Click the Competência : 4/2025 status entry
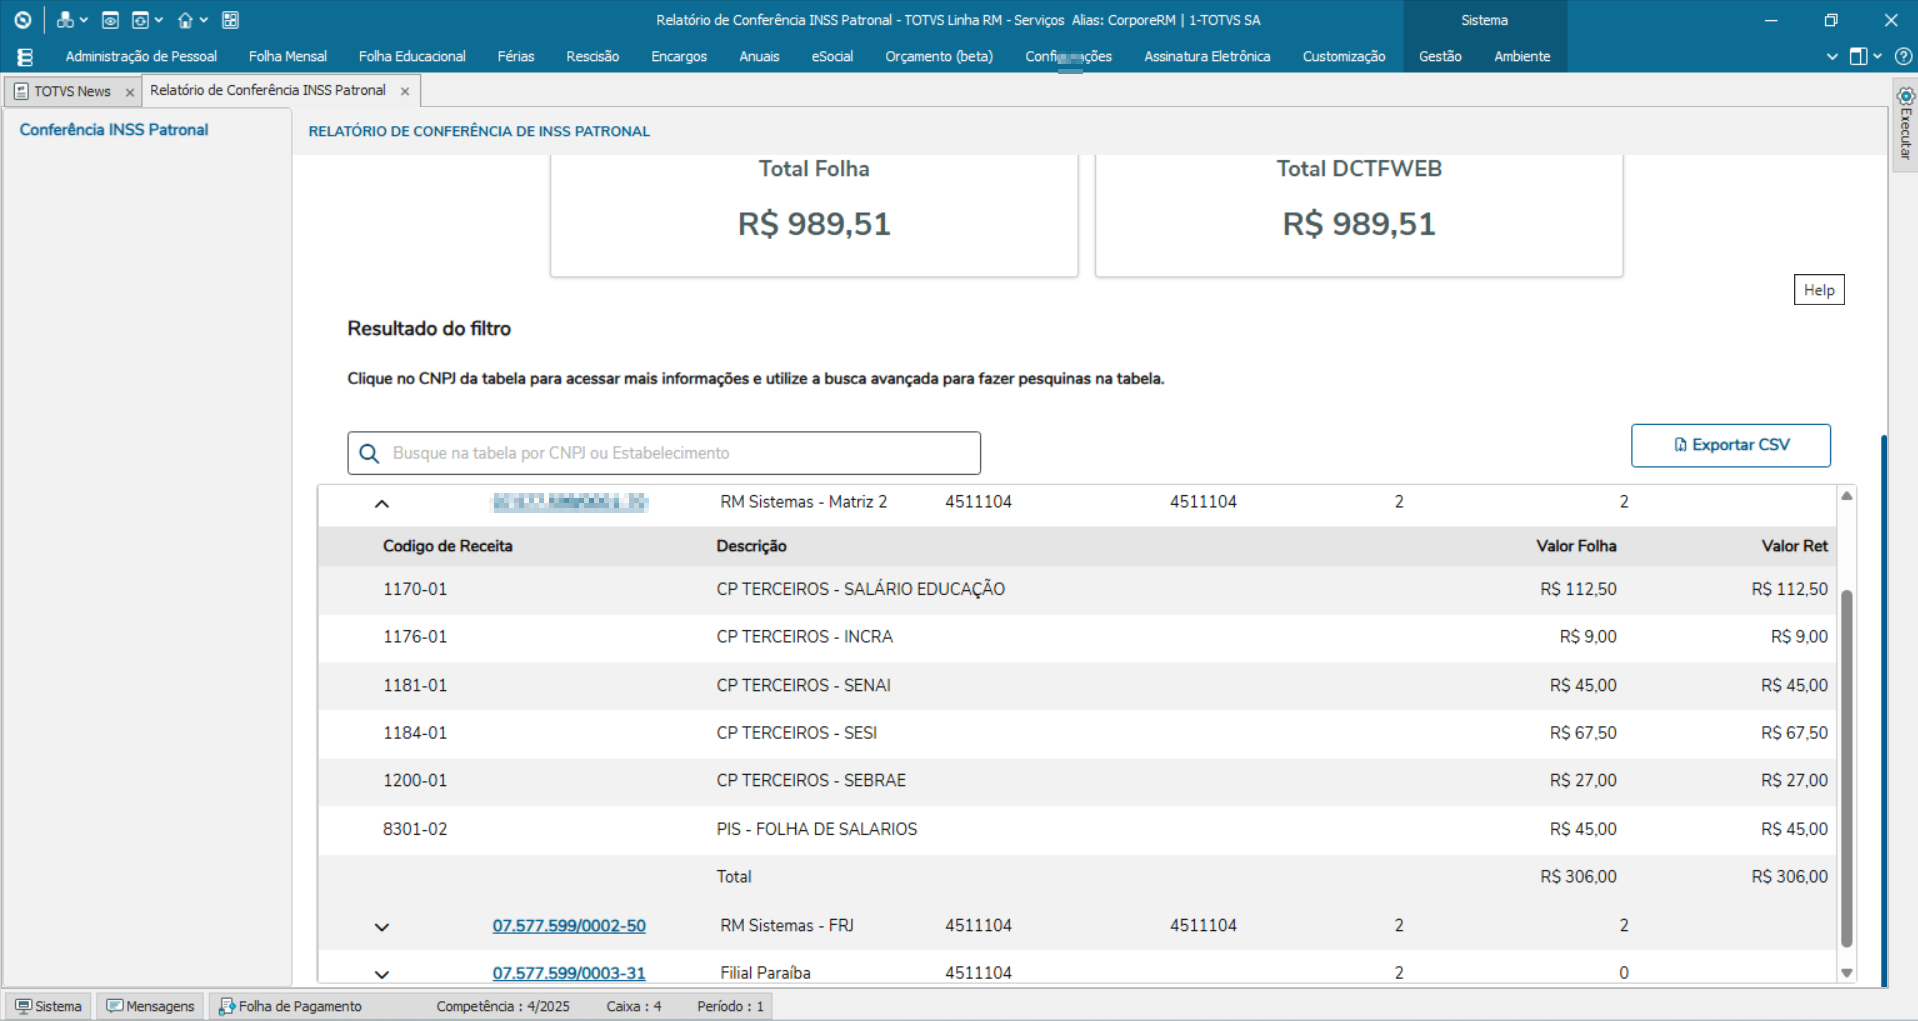Viewport: 1918px width, 1021px height. (x=503, y=1006)
